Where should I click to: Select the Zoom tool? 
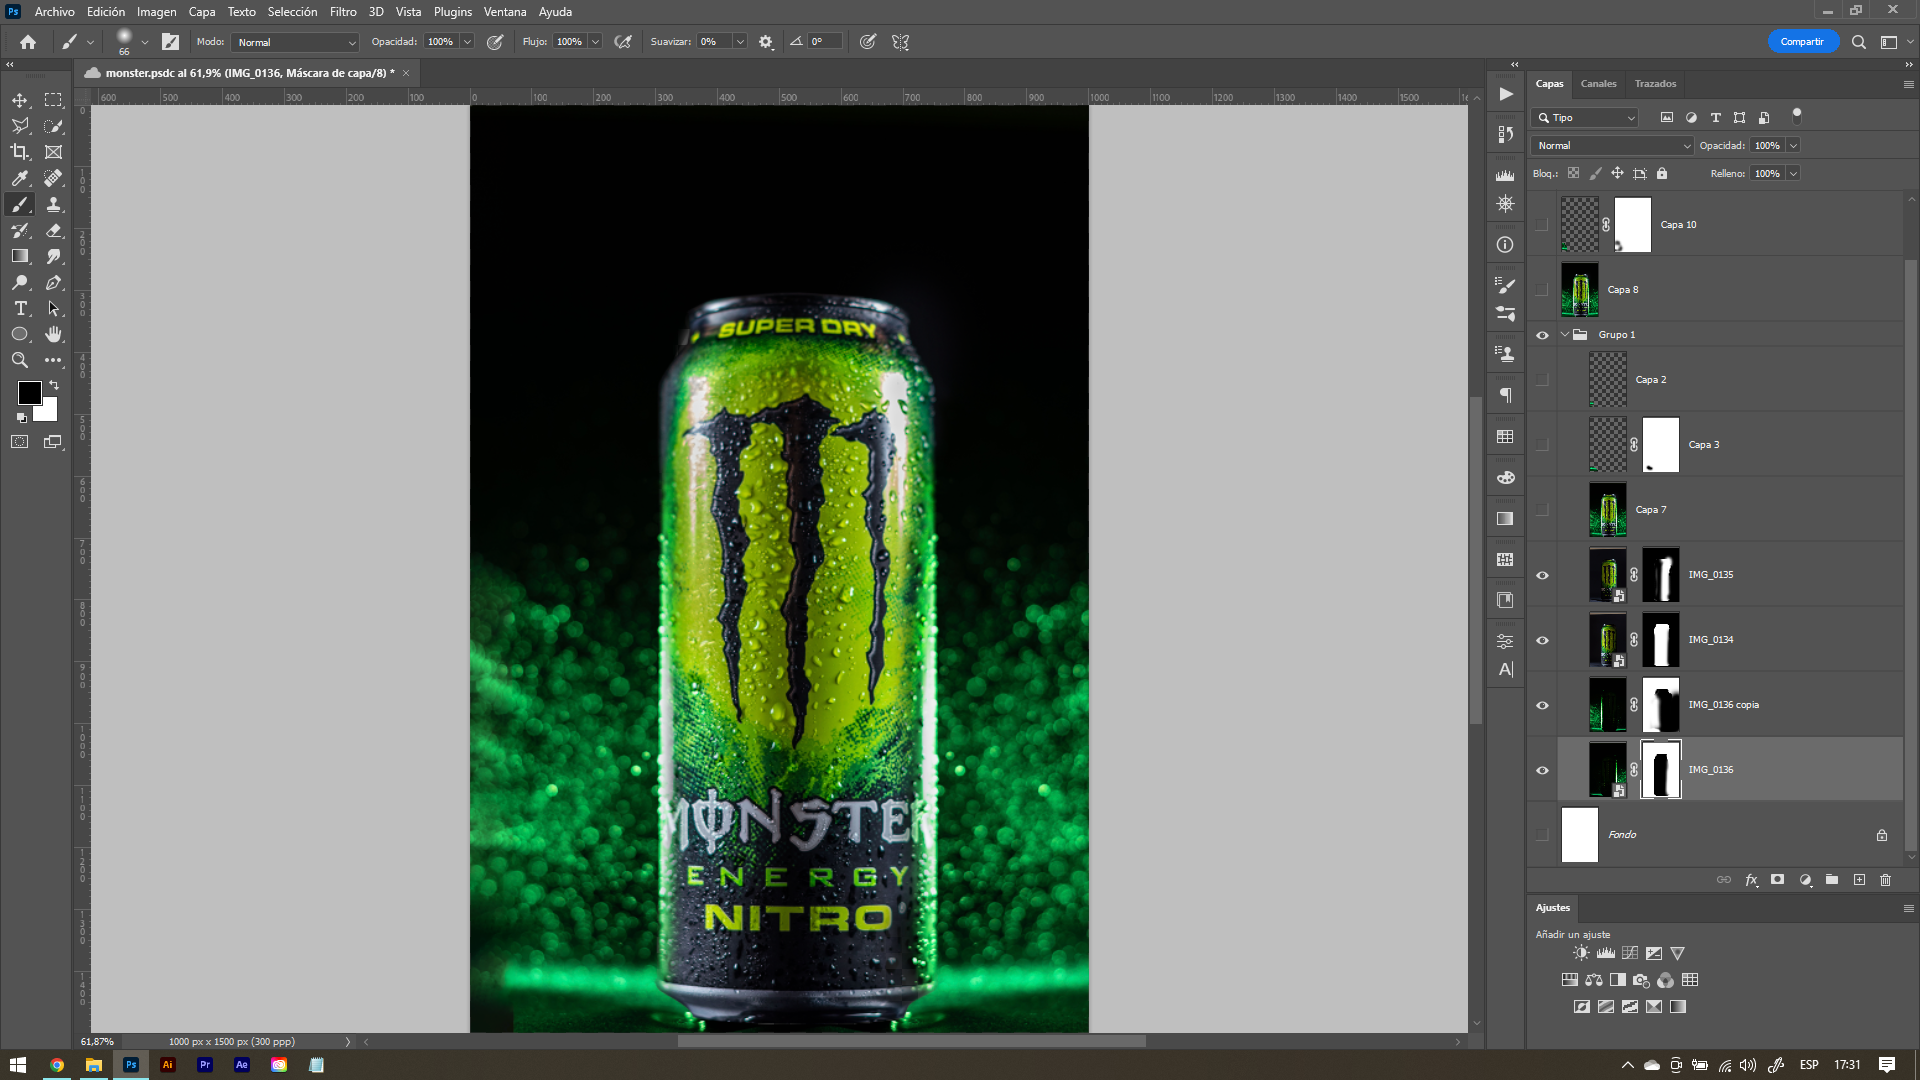(x=20, y=360)
